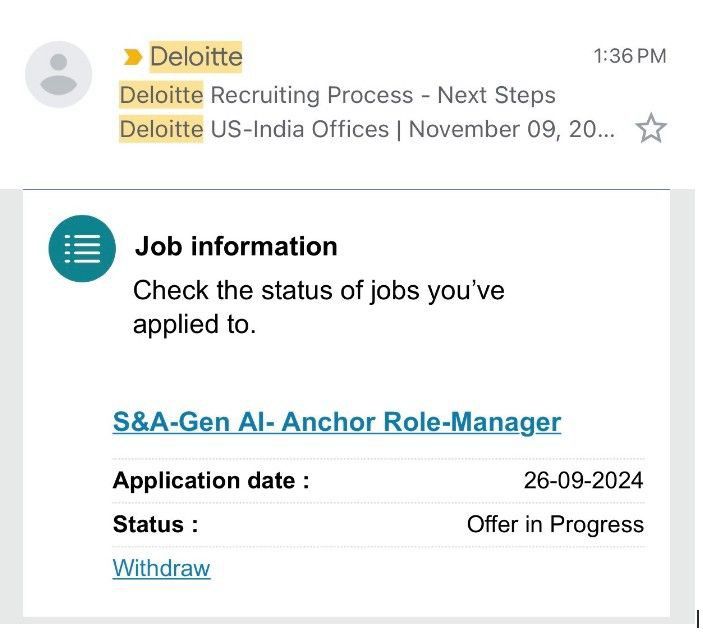Click the truncated November 09 date text
Viewport: 703px width, 632px height.
point(519,129)
